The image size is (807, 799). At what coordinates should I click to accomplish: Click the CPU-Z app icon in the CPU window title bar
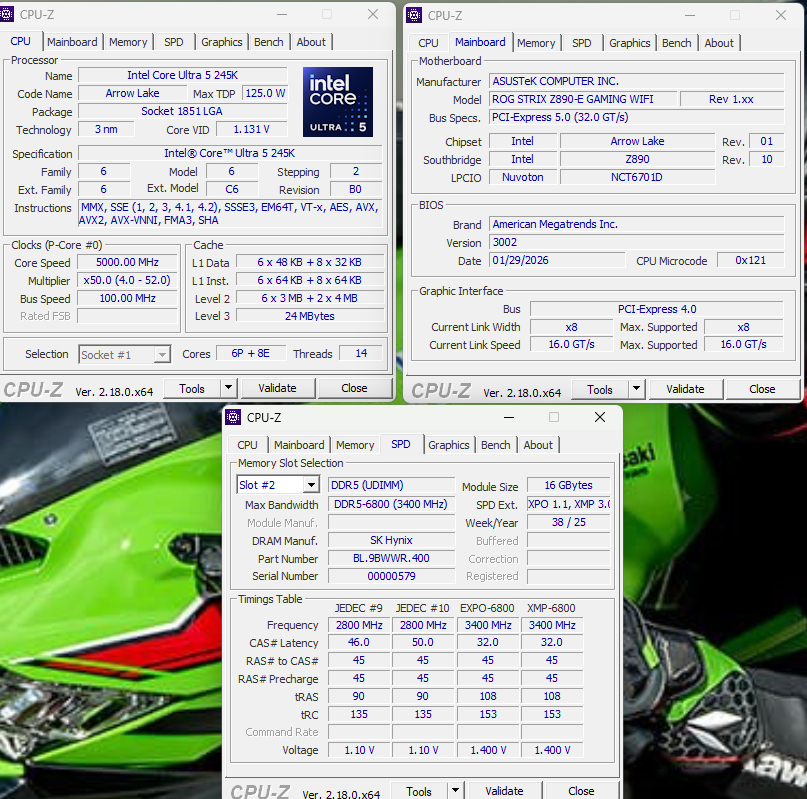[x=9, y=14]
